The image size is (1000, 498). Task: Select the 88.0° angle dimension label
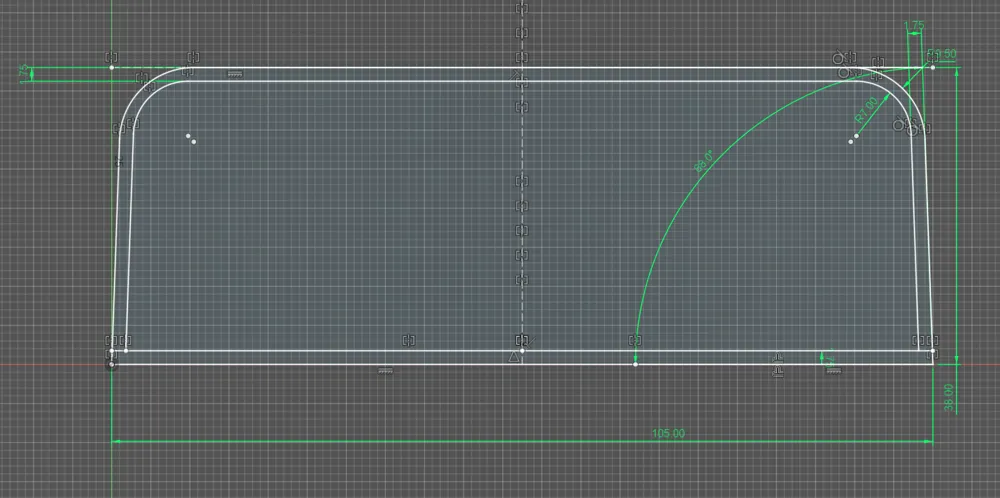[x=703, y=161]
